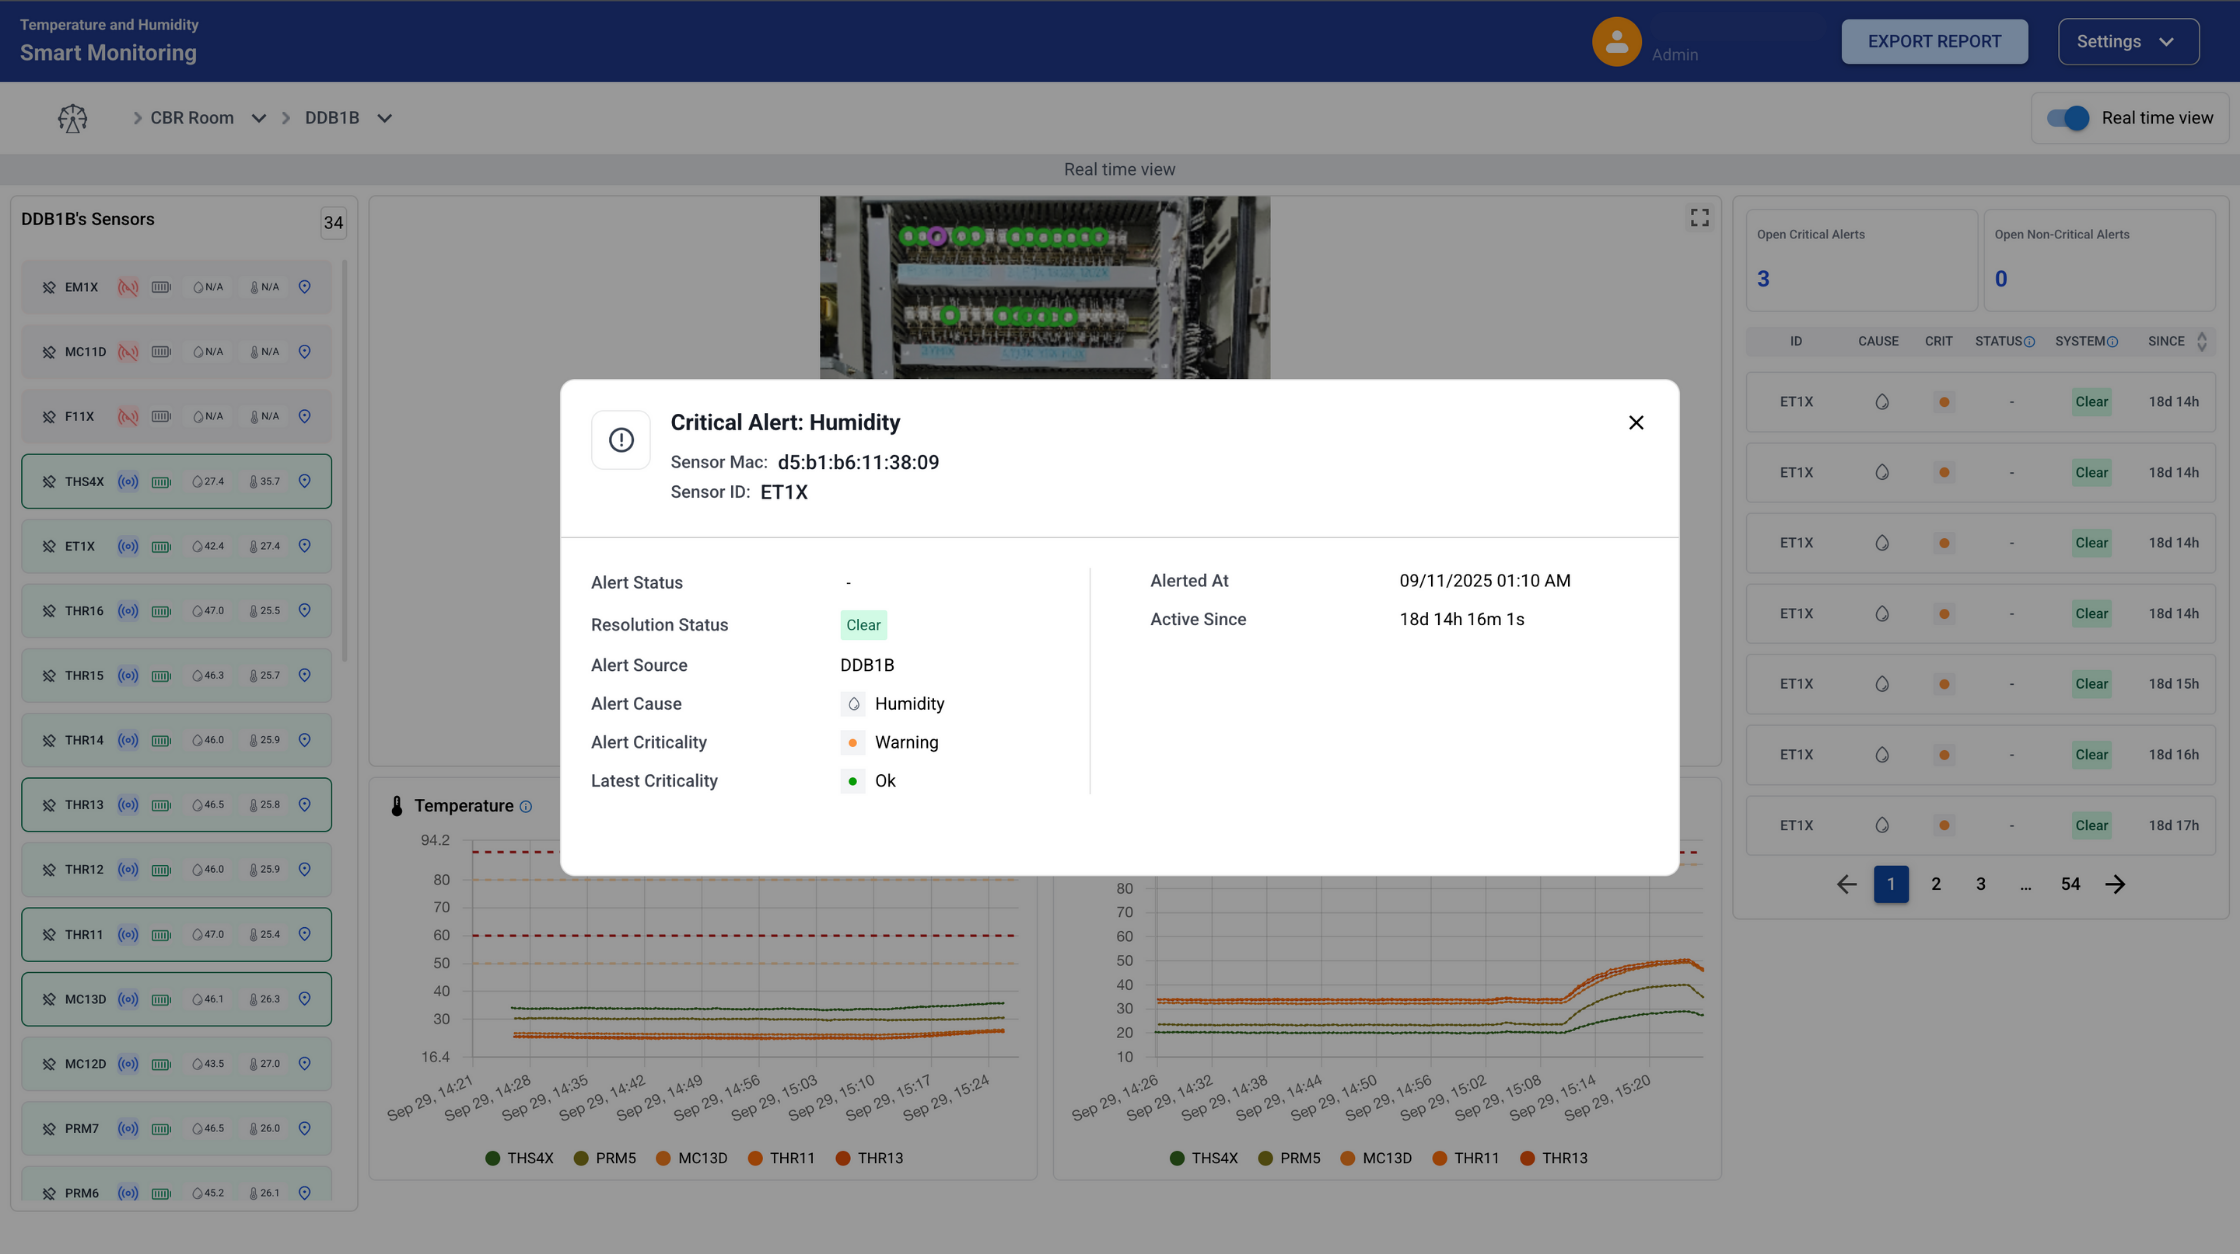Click THR15 battery icon
The image size is (2240, 1260).
point(161,676)
